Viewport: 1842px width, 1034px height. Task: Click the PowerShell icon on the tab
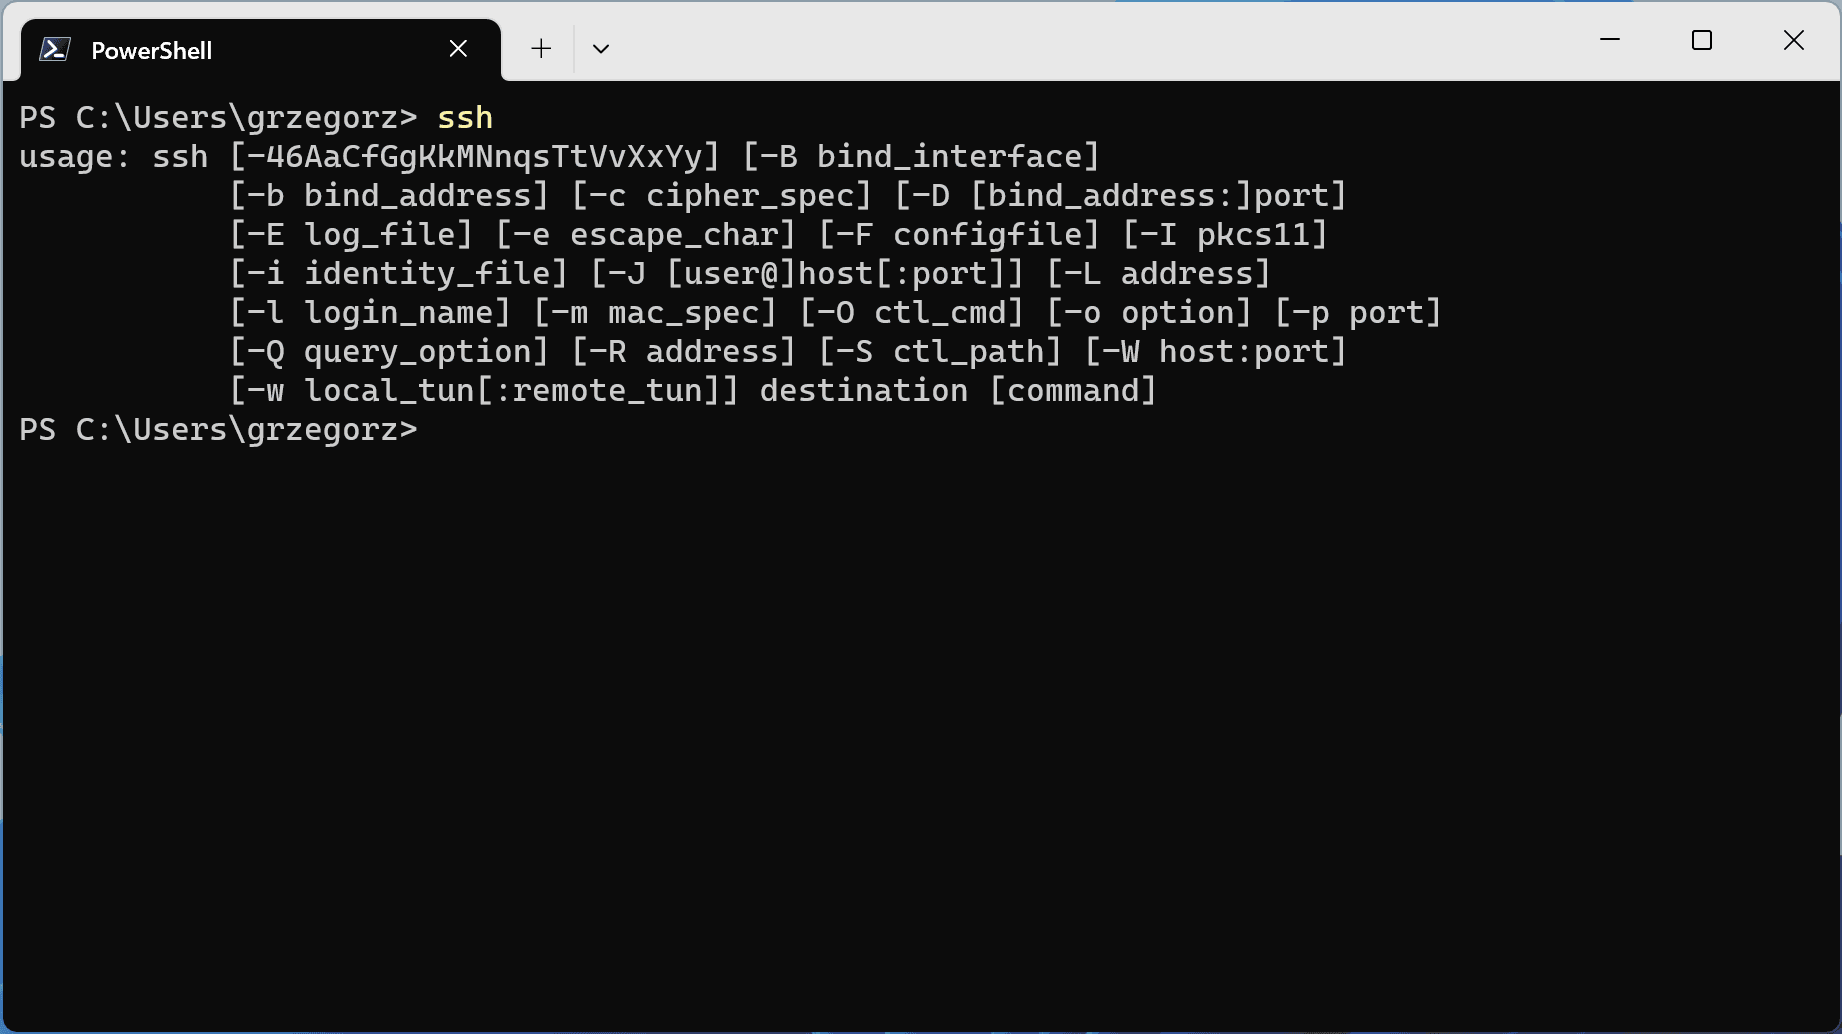pyautogui.click(x=55, y=48)
